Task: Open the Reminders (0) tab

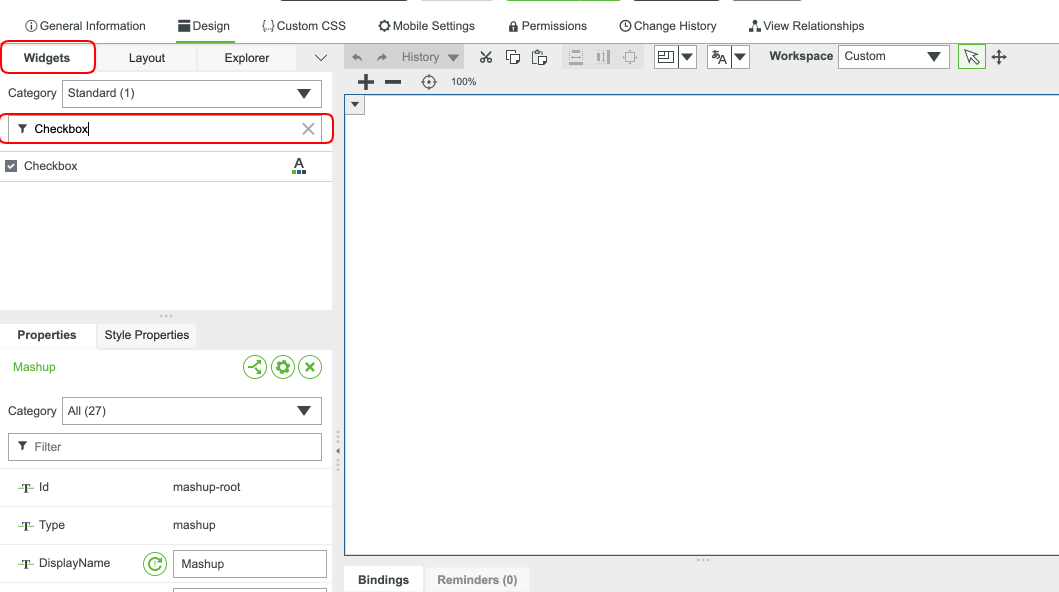Action: click(477, 580)
